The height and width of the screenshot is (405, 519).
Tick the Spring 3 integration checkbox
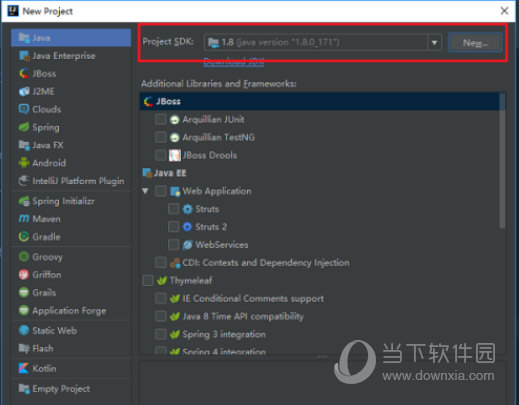pyautogui.click(x=161, y=334)
